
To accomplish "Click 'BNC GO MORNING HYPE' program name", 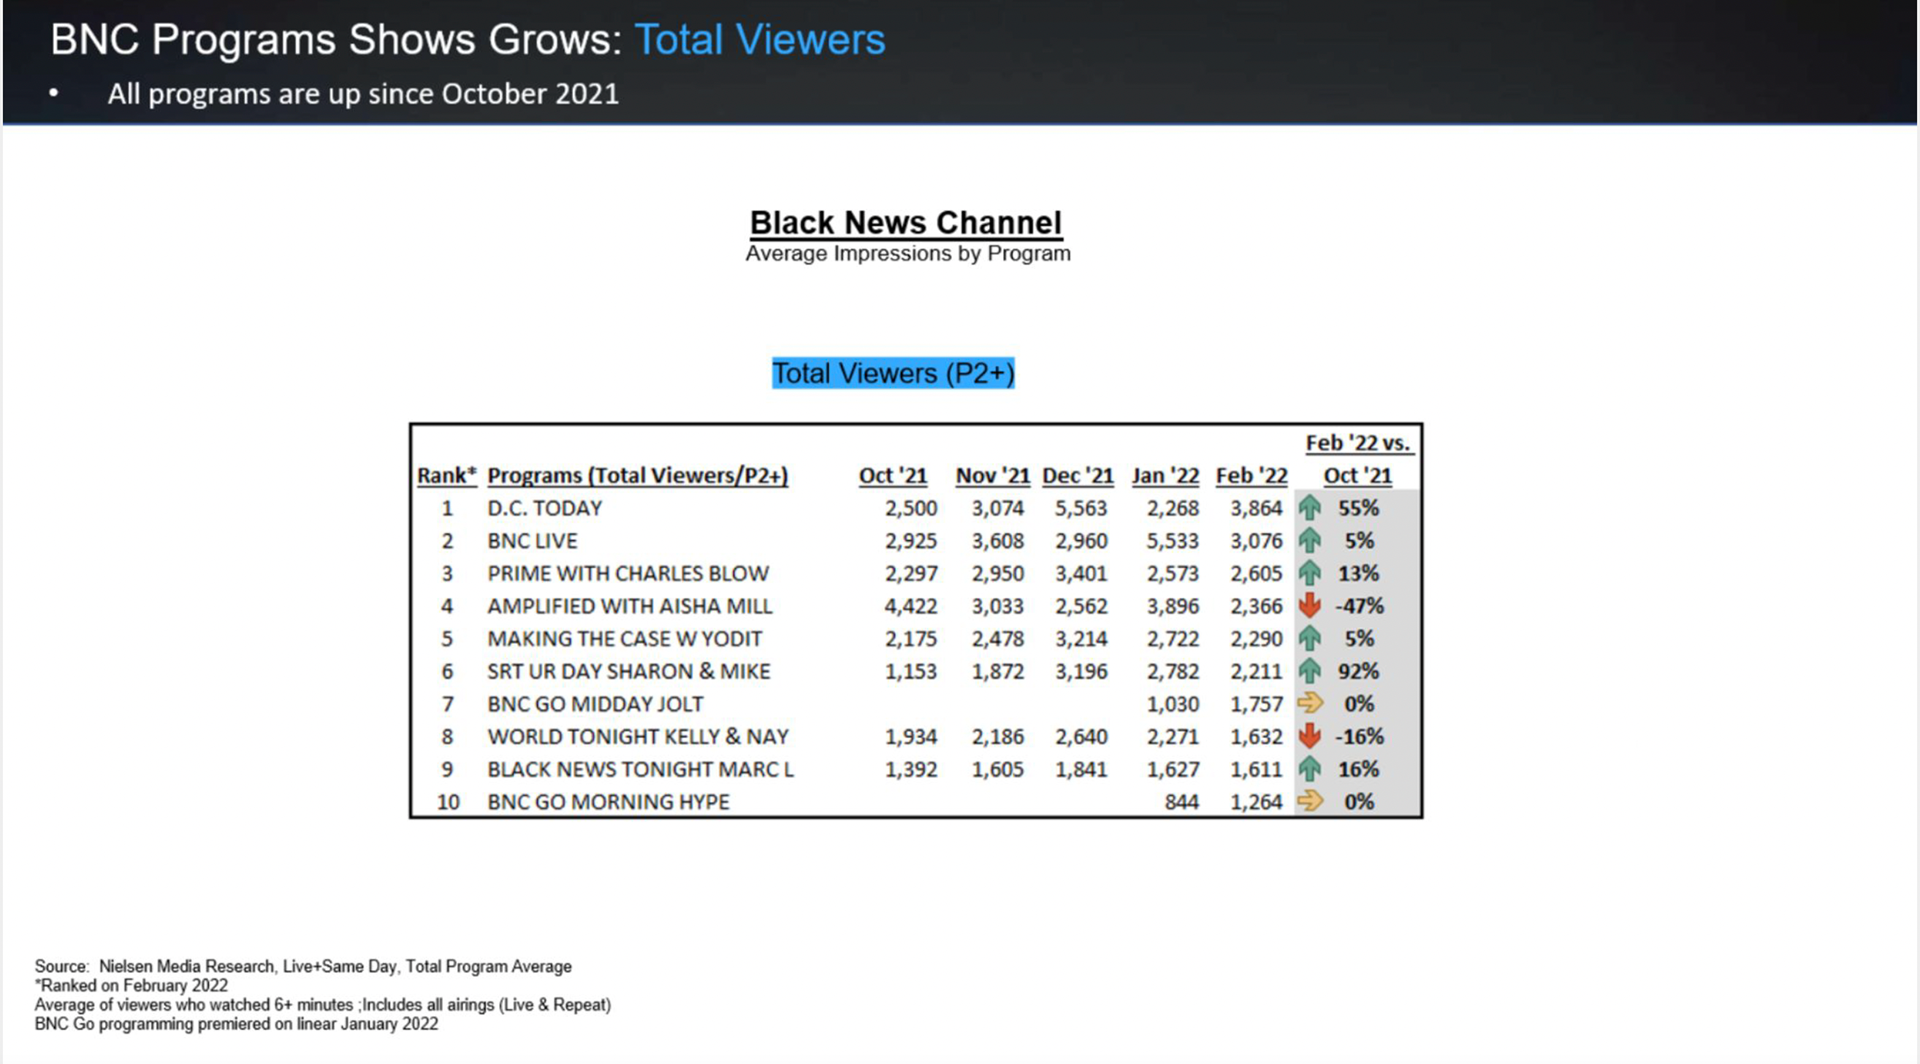I will pos(609,802).
